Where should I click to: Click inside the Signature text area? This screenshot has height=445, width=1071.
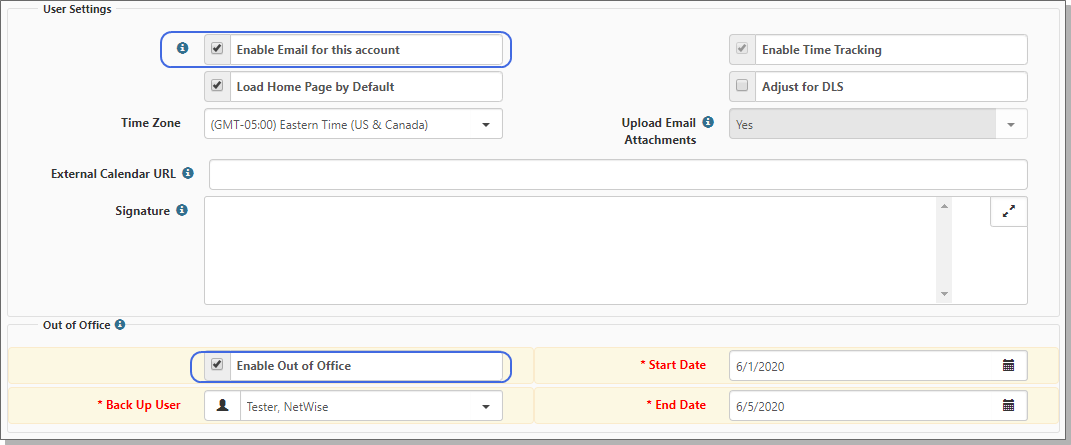[570, 250]
